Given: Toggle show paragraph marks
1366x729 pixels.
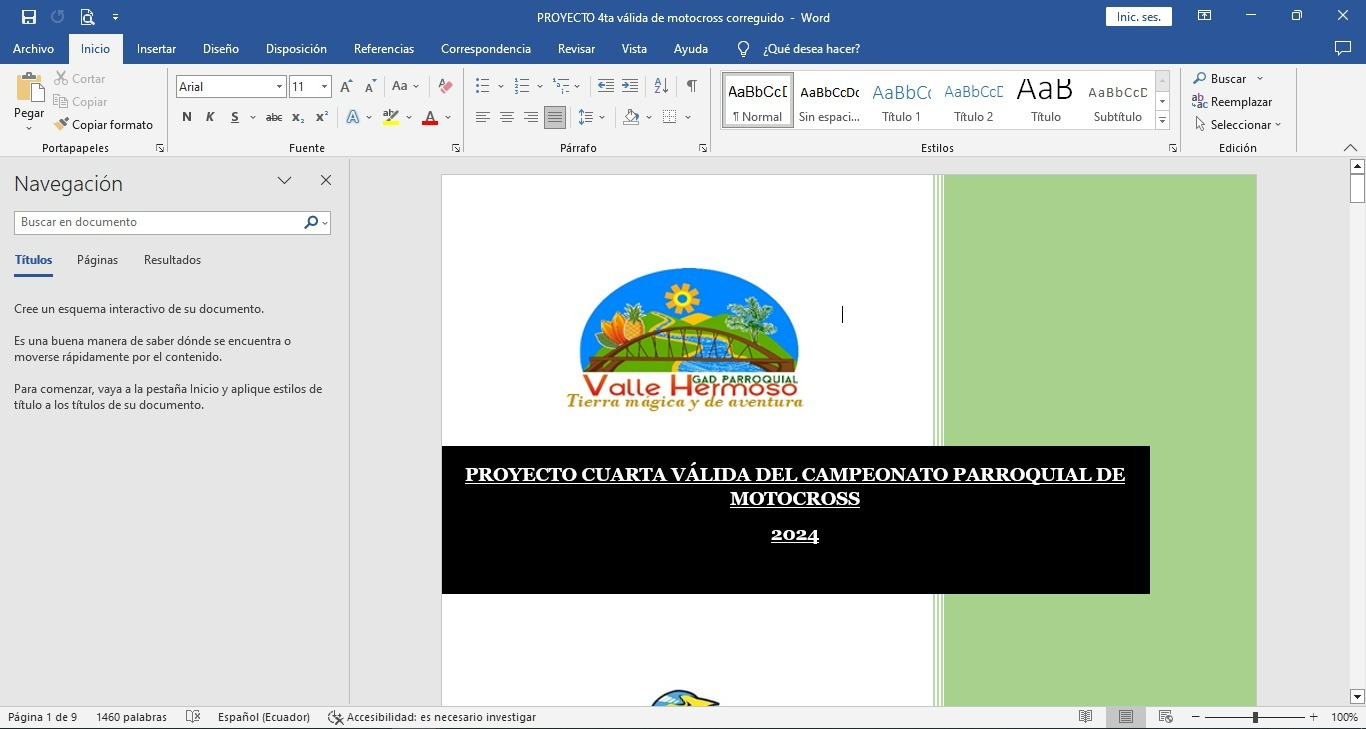Looking at the screenshot, I should click(691, 87).
